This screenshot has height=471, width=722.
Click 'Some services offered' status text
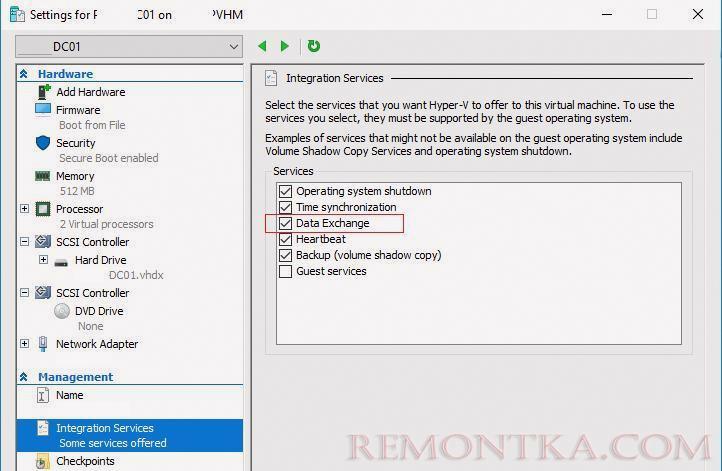click(x=113, y=443)
